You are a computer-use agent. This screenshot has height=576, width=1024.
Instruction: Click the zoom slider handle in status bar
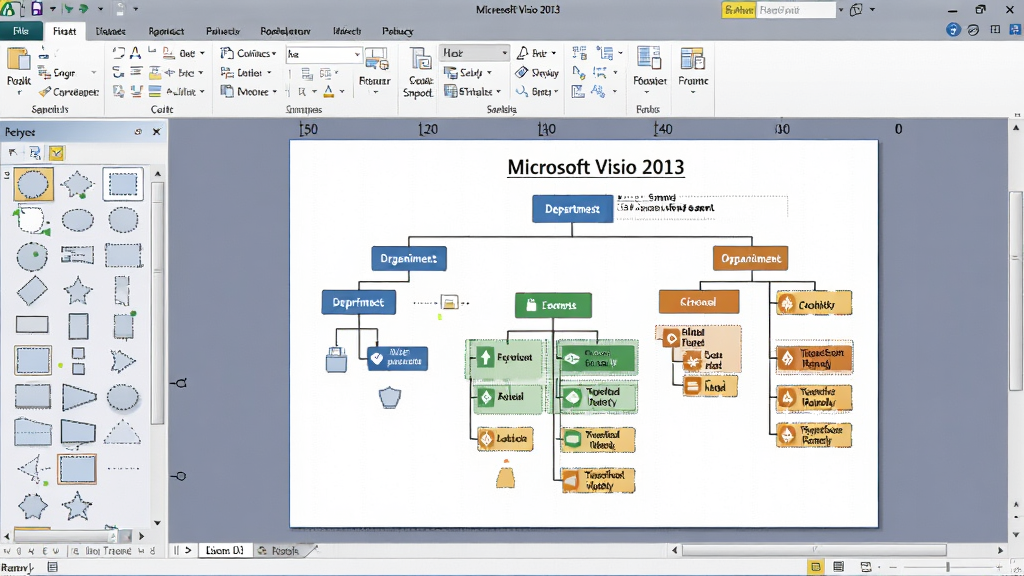tap(947, 567)
